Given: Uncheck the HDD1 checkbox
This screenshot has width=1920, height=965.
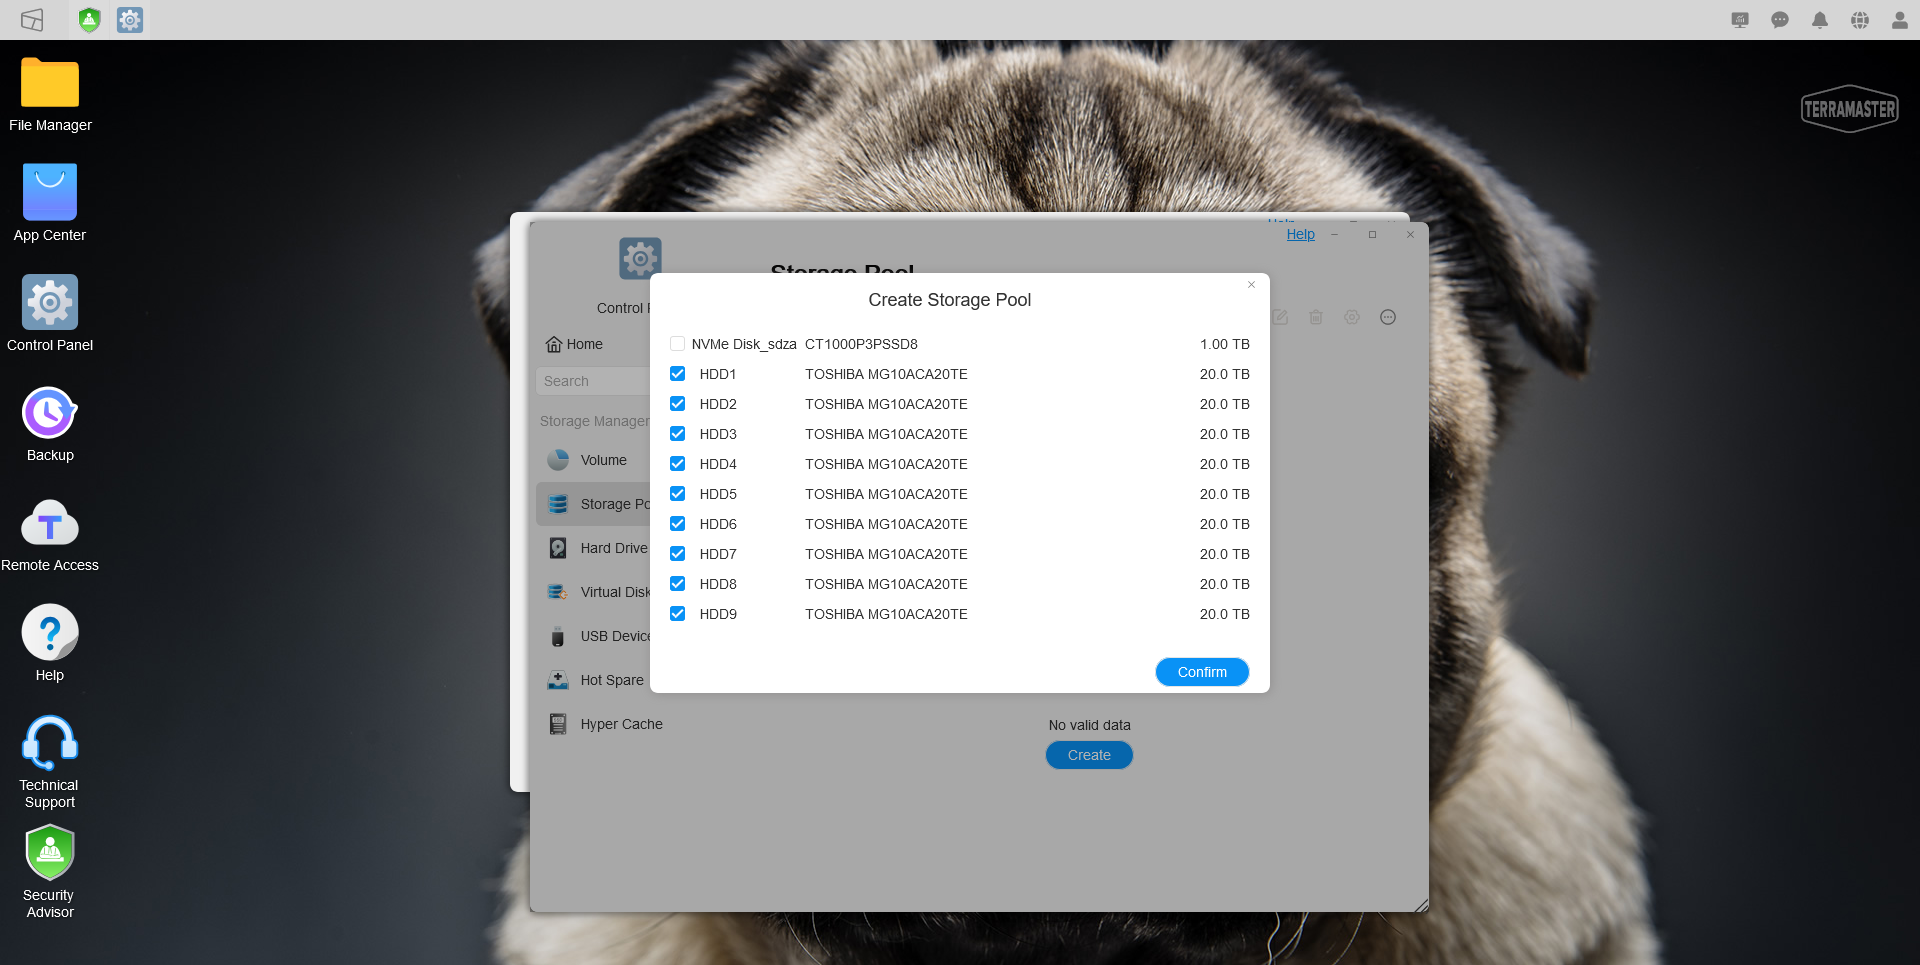Looking at the screenshot, I should (677, 374).
